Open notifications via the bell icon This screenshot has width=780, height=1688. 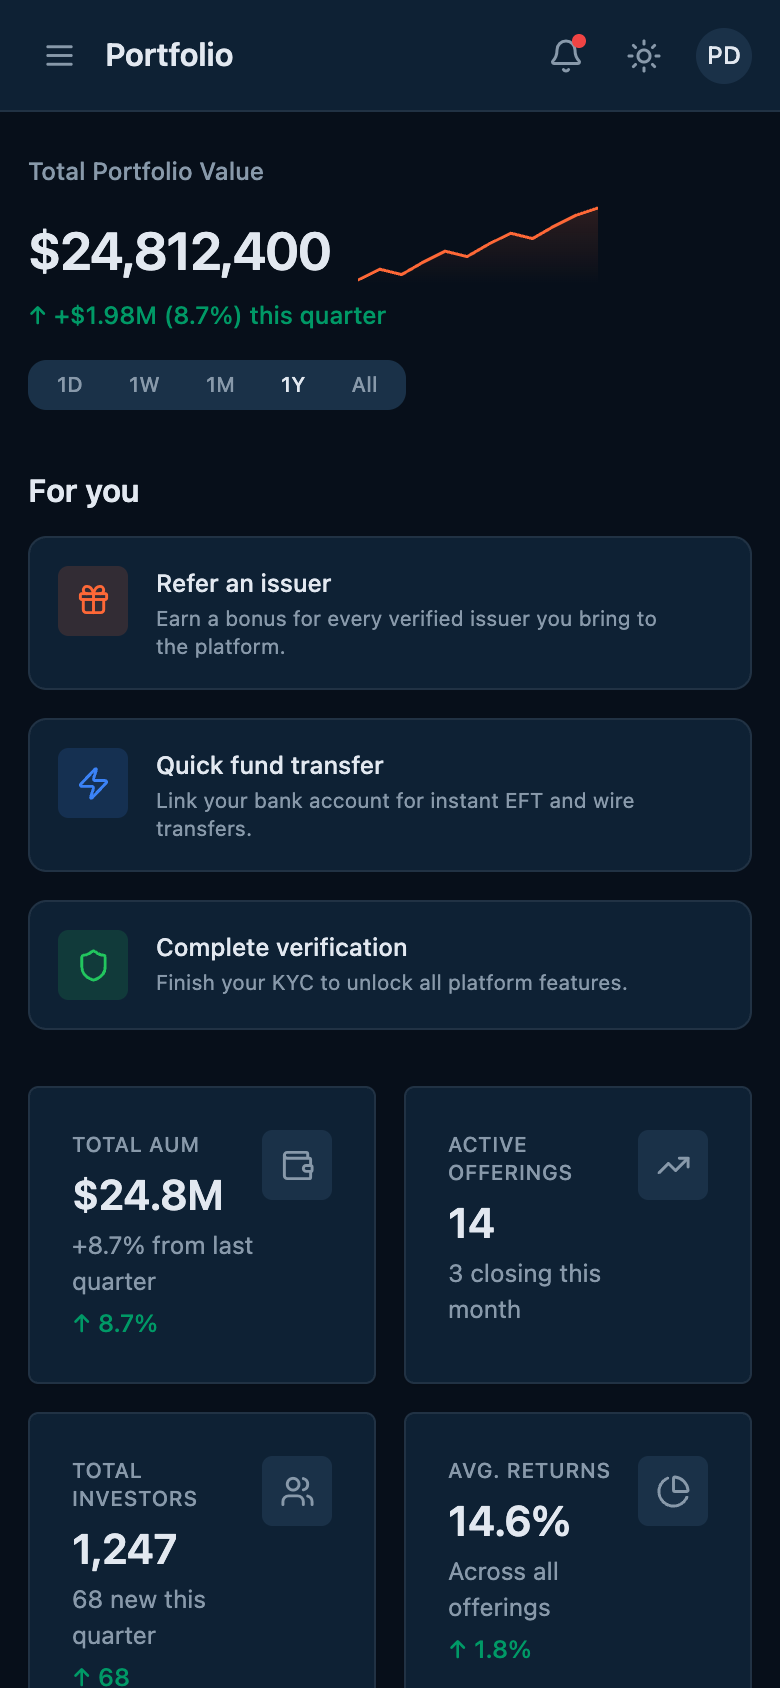565,56
